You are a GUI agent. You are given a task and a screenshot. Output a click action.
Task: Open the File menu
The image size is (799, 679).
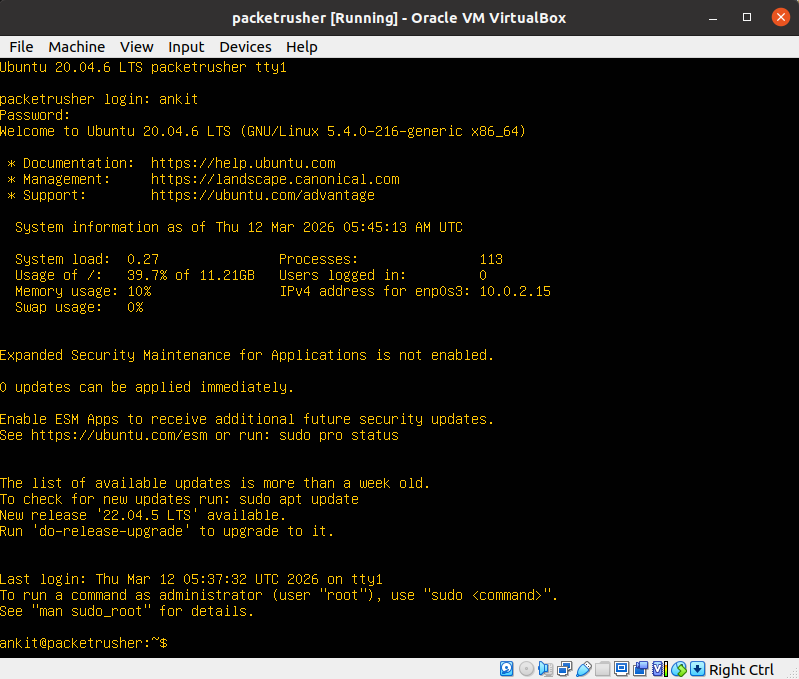coord(21,47)
